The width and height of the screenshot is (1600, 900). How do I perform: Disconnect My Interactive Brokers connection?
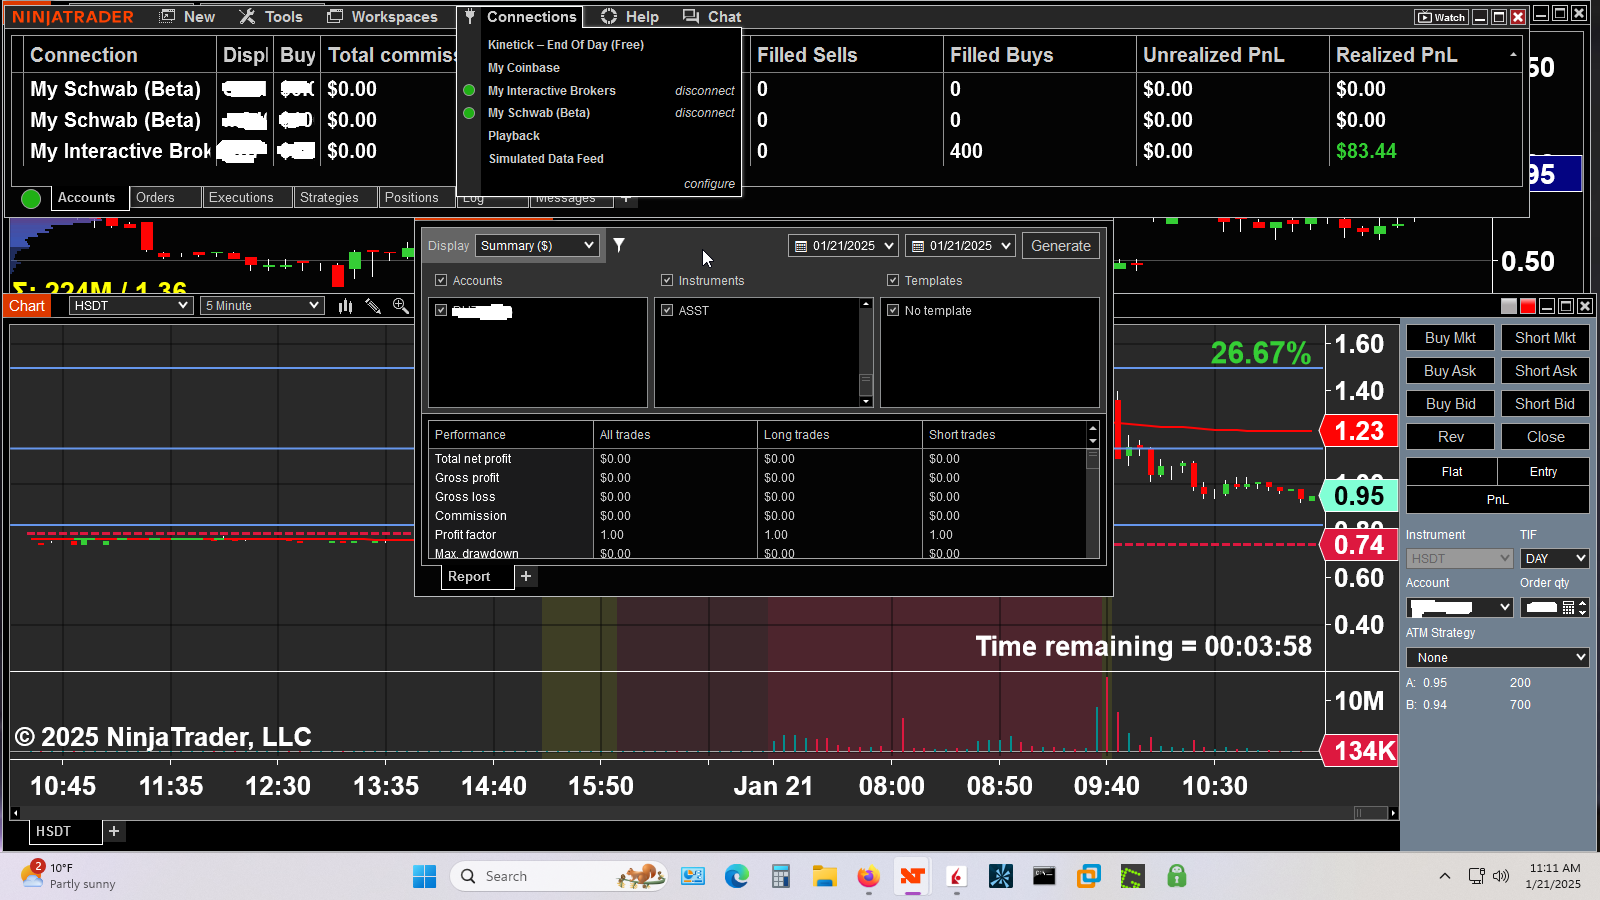(704, 91)
